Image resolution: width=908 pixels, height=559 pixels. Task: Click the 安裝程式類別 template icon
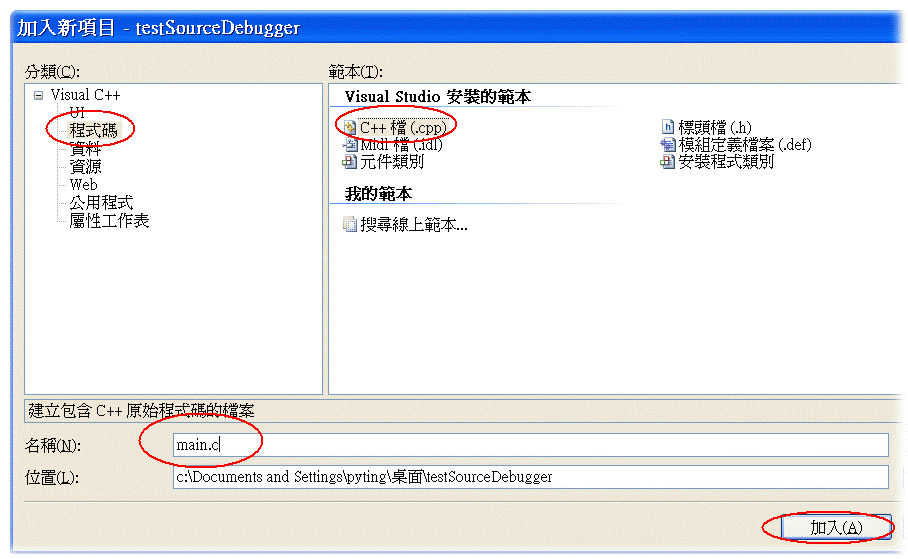[668, 162]
